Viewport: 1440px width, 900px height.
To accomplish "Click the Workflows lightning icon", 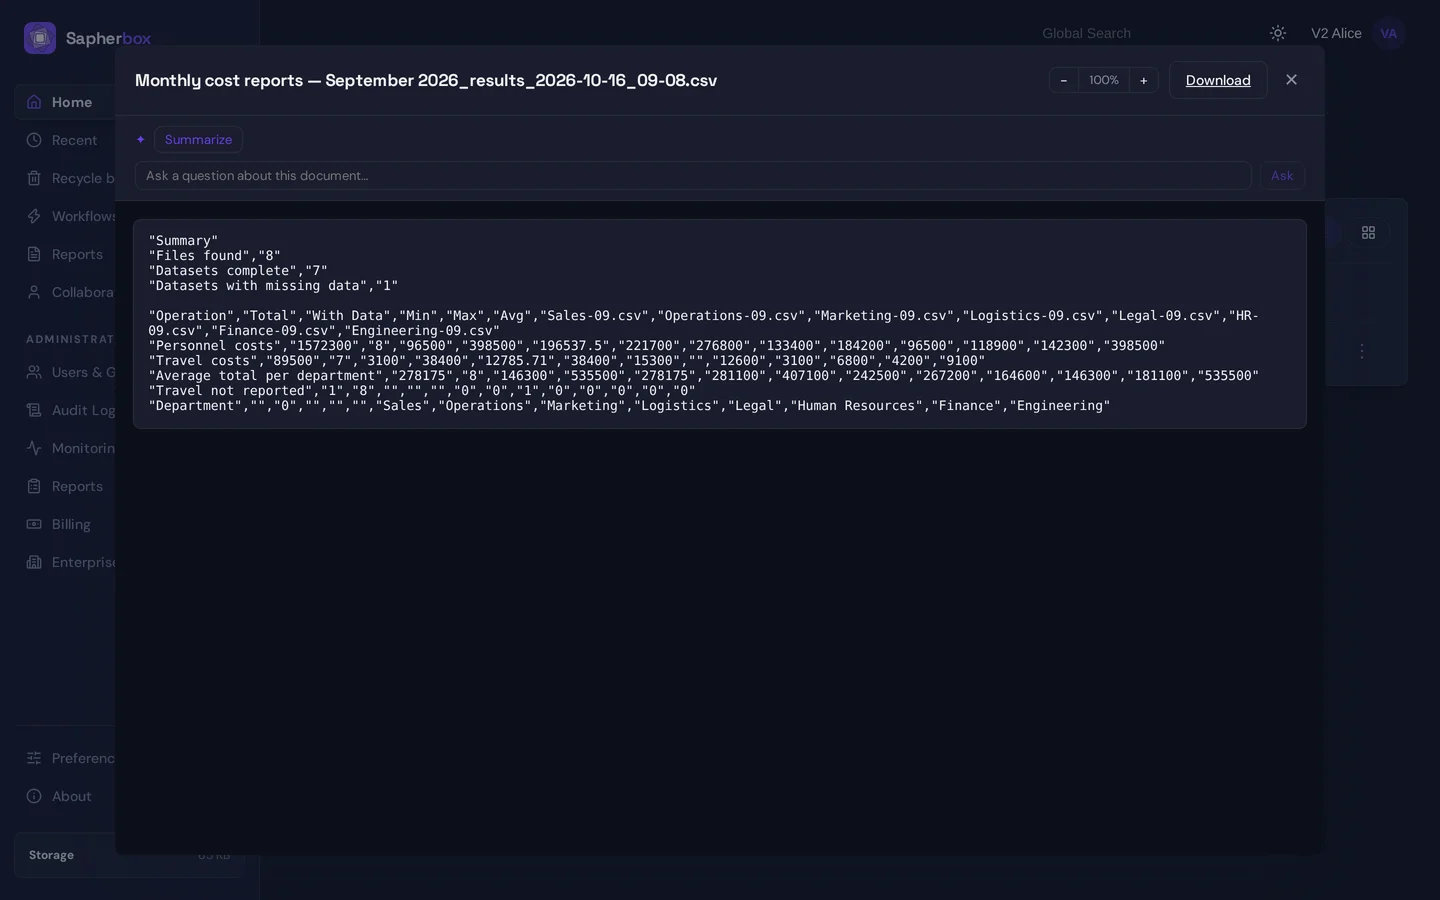I will coord(34,216).
